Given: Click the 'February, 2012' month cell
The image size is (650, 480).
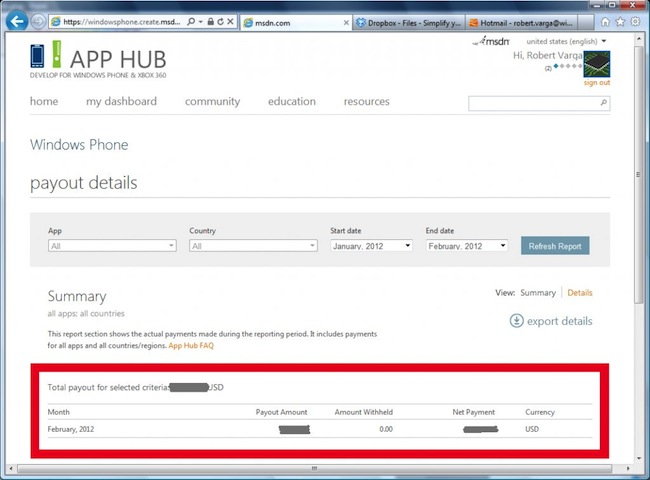Looking at the screenshot, I should [x=71, y=429].
